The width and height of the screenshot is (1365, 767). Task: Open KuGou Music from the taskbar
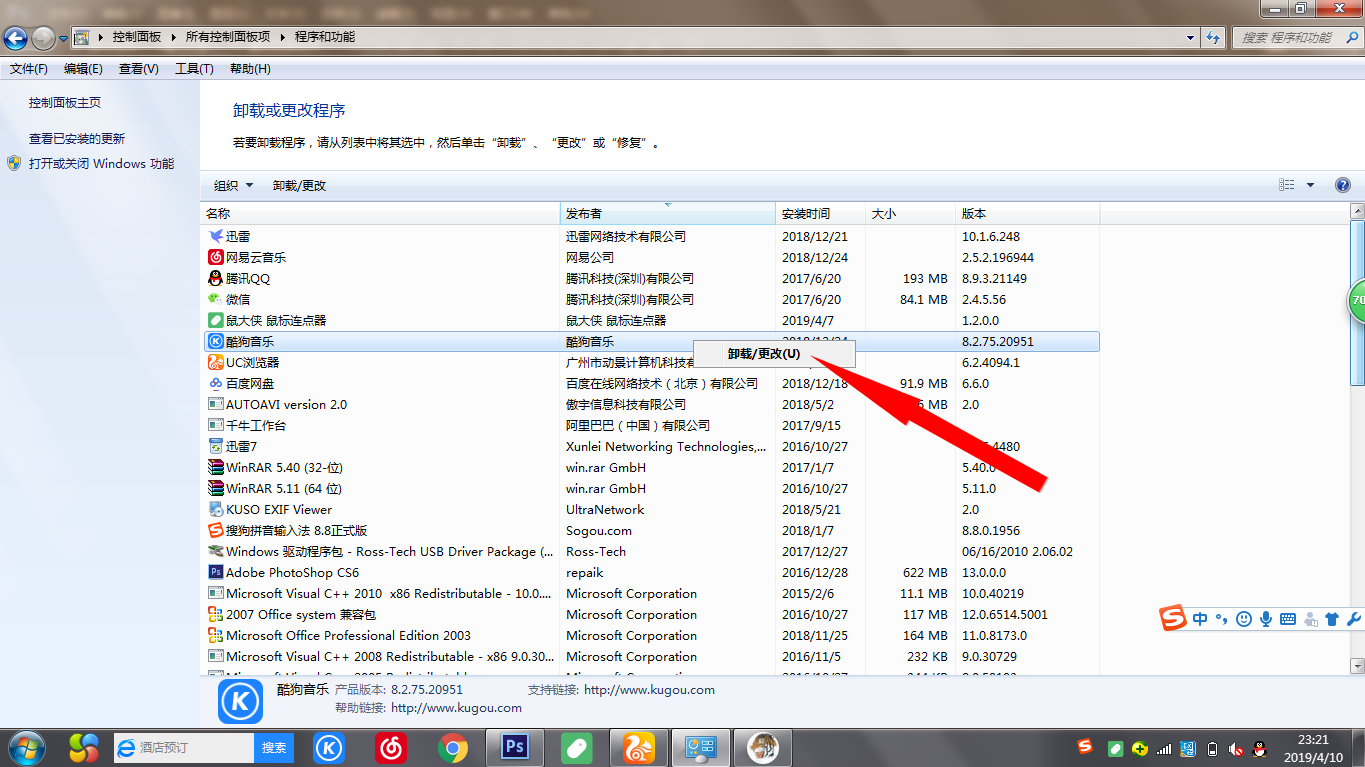click(x=328, y=747)
